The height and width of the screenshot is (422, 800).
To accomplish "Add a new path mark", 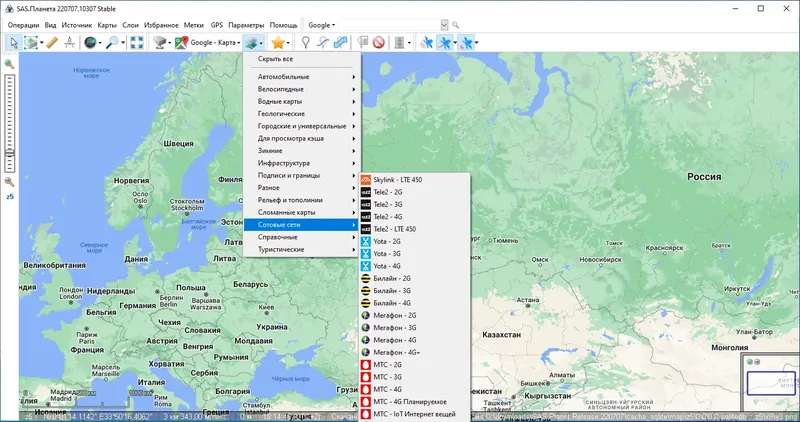I will click(322, 43).
